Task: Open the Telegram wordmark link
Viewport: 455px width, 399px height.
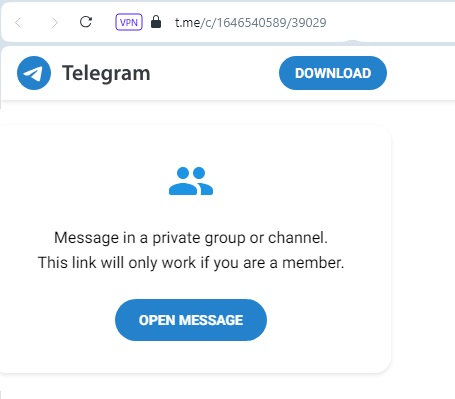Action: (106, 73)
